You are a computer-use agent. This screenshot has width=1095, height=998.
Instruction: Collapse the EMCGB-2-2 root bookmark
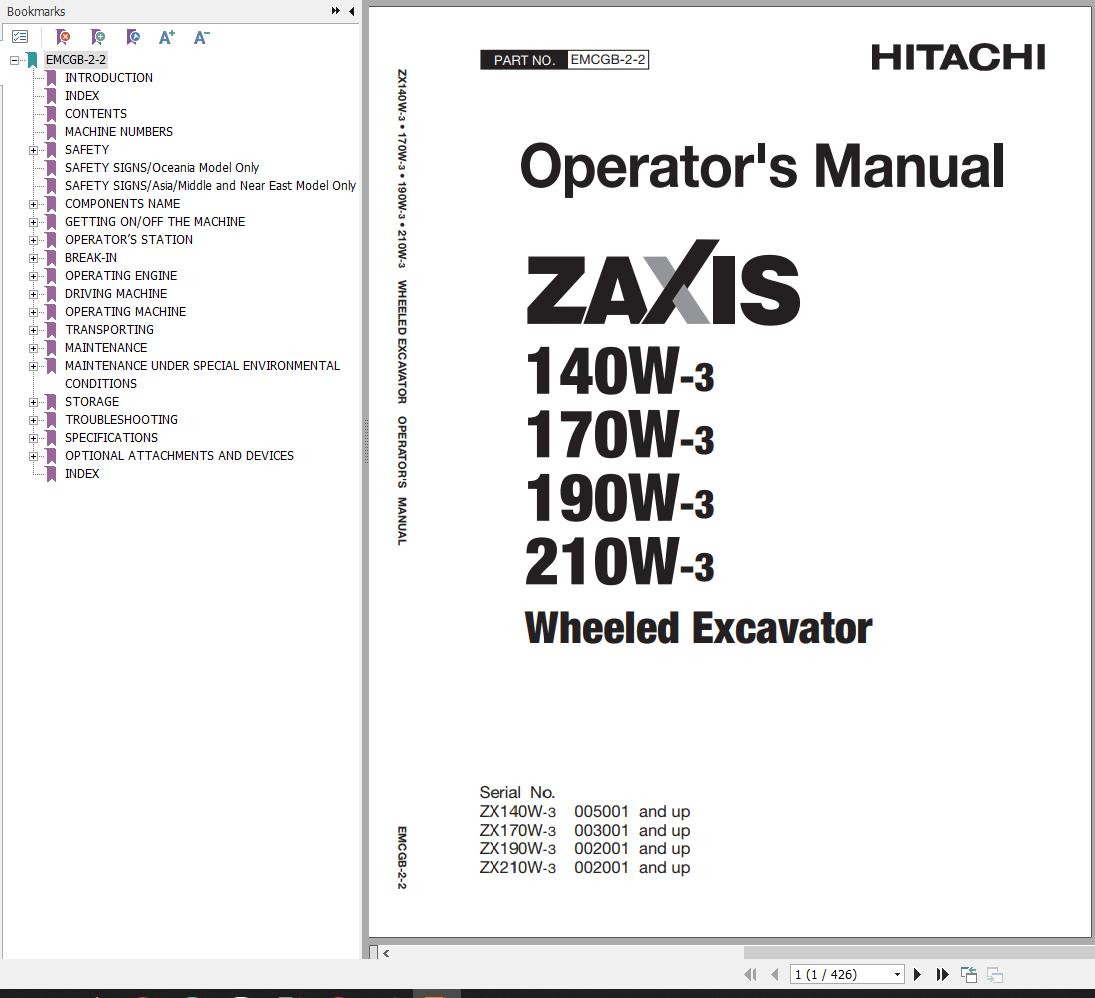[x=14, y=60]
